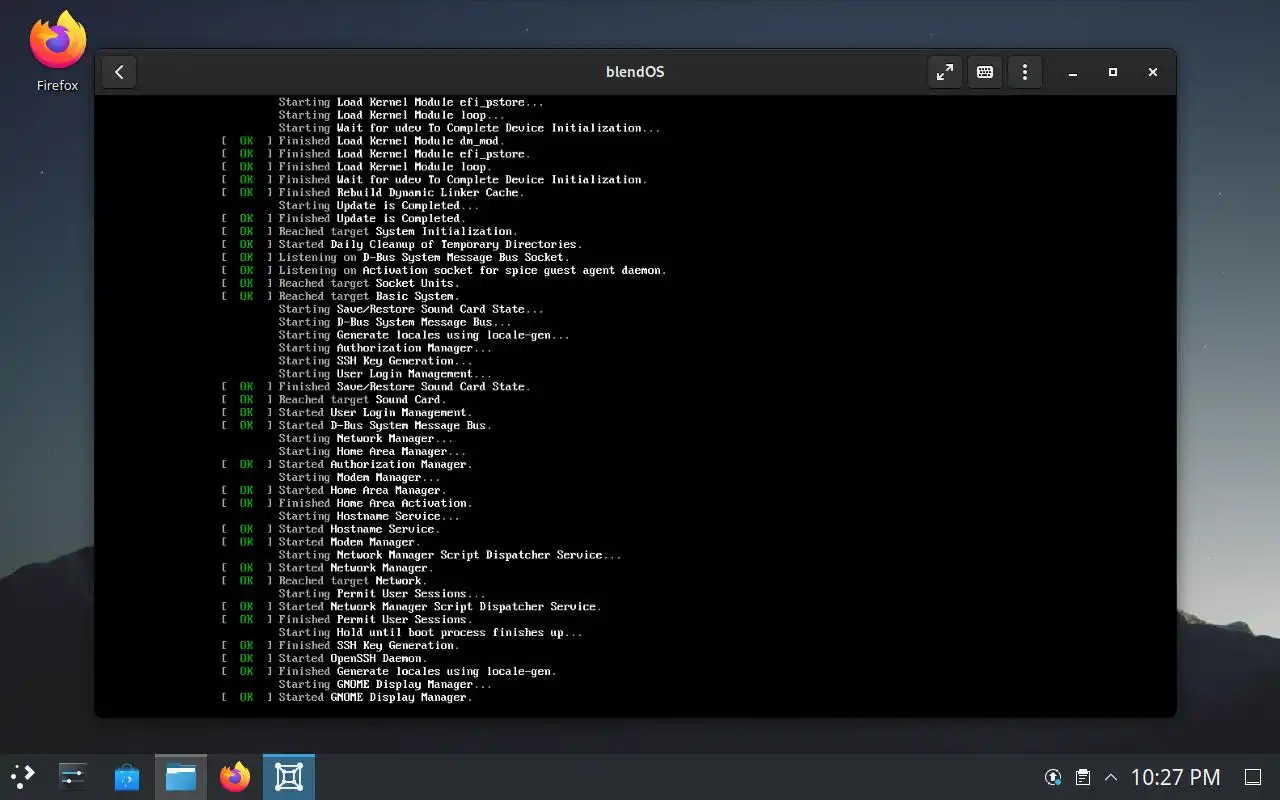Viewport: 1280px width, 800px height.
Task: Click 'Reached target Basic System' line
Action: tap(340, 296)
